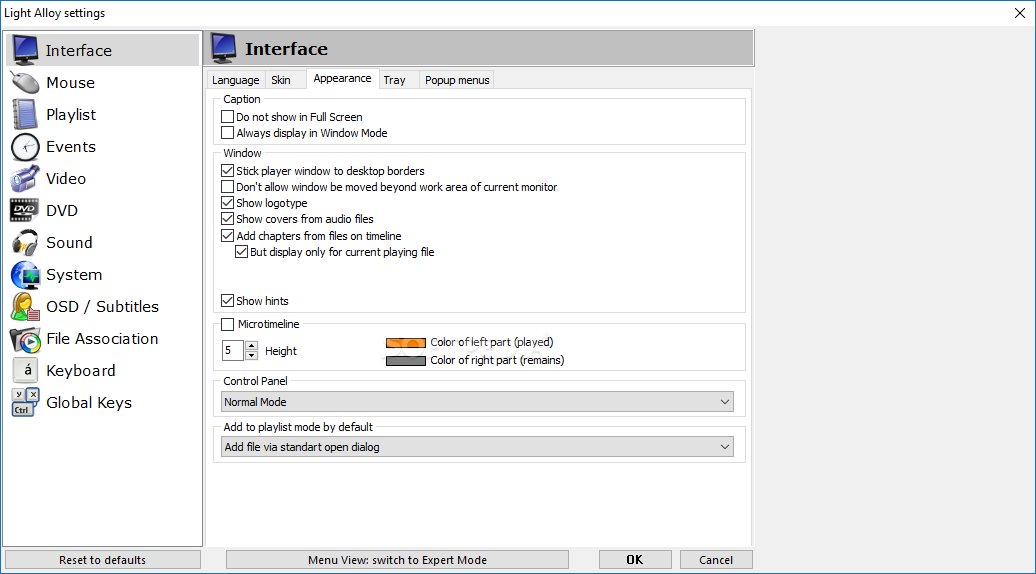
Task: Open DVD settings via DVD logo icon
Action: click(24, 210)
